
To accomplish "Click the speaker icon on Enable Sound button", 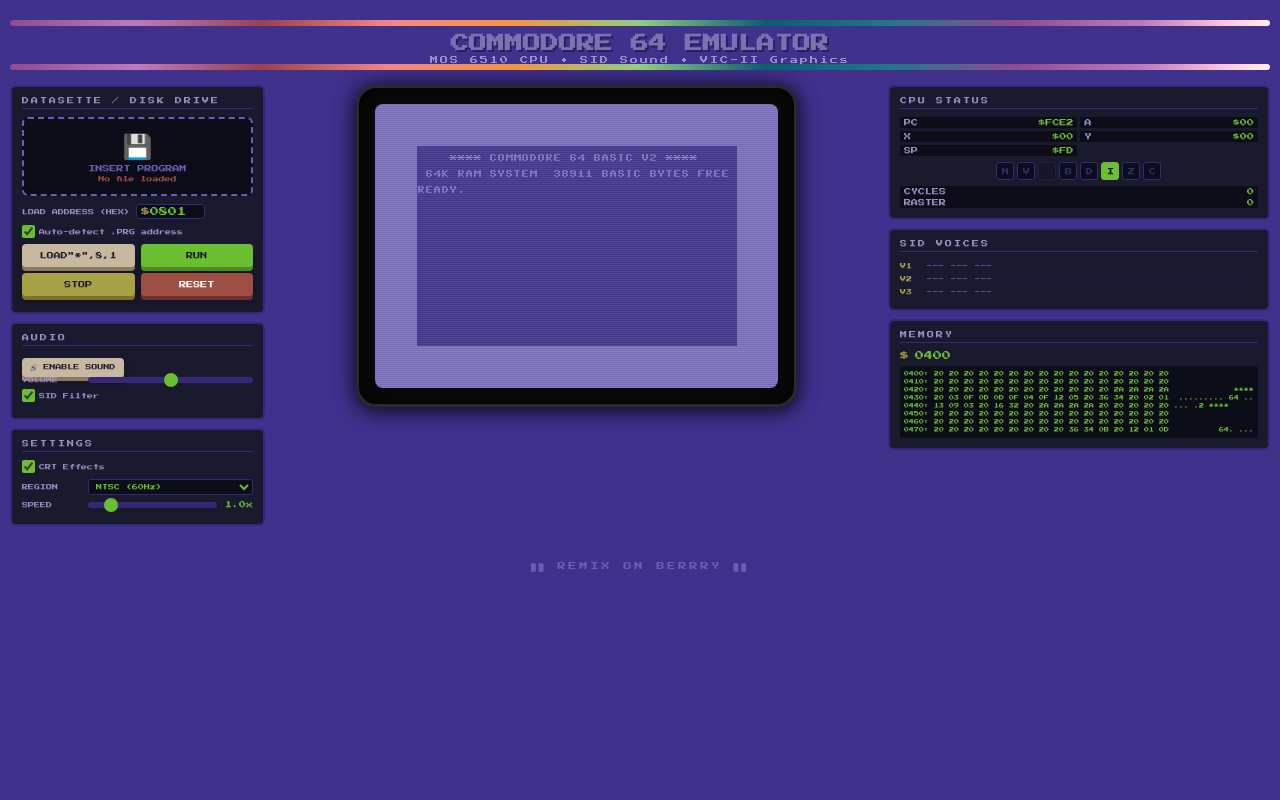I will click(x=33, y=367).
